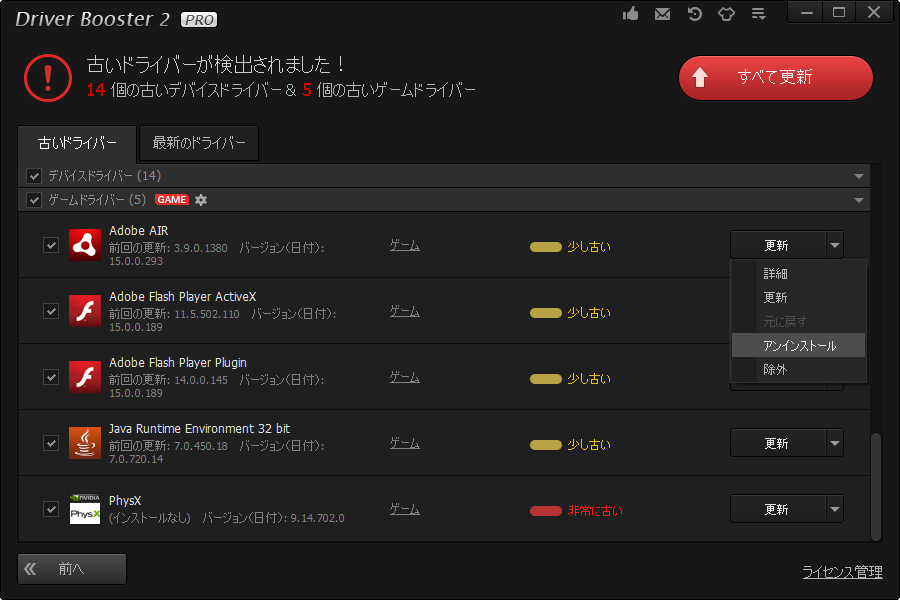This screenshot has height=600, width=900.
Task: Go back with the 前へ button
Action: tap(72, 569)
